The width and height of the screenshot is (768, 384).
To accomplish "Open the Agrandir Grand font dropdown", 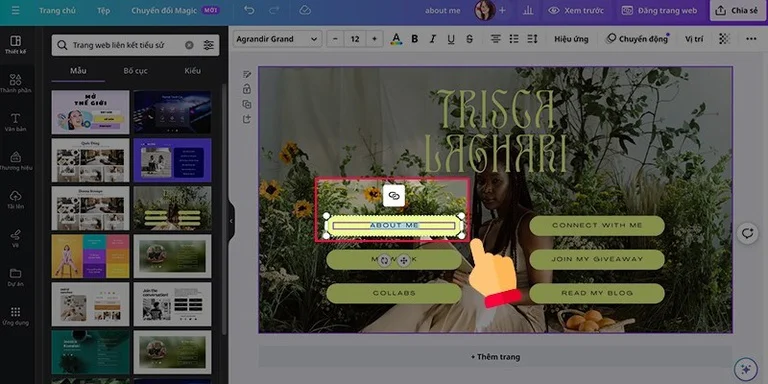I will coord(277,39).
